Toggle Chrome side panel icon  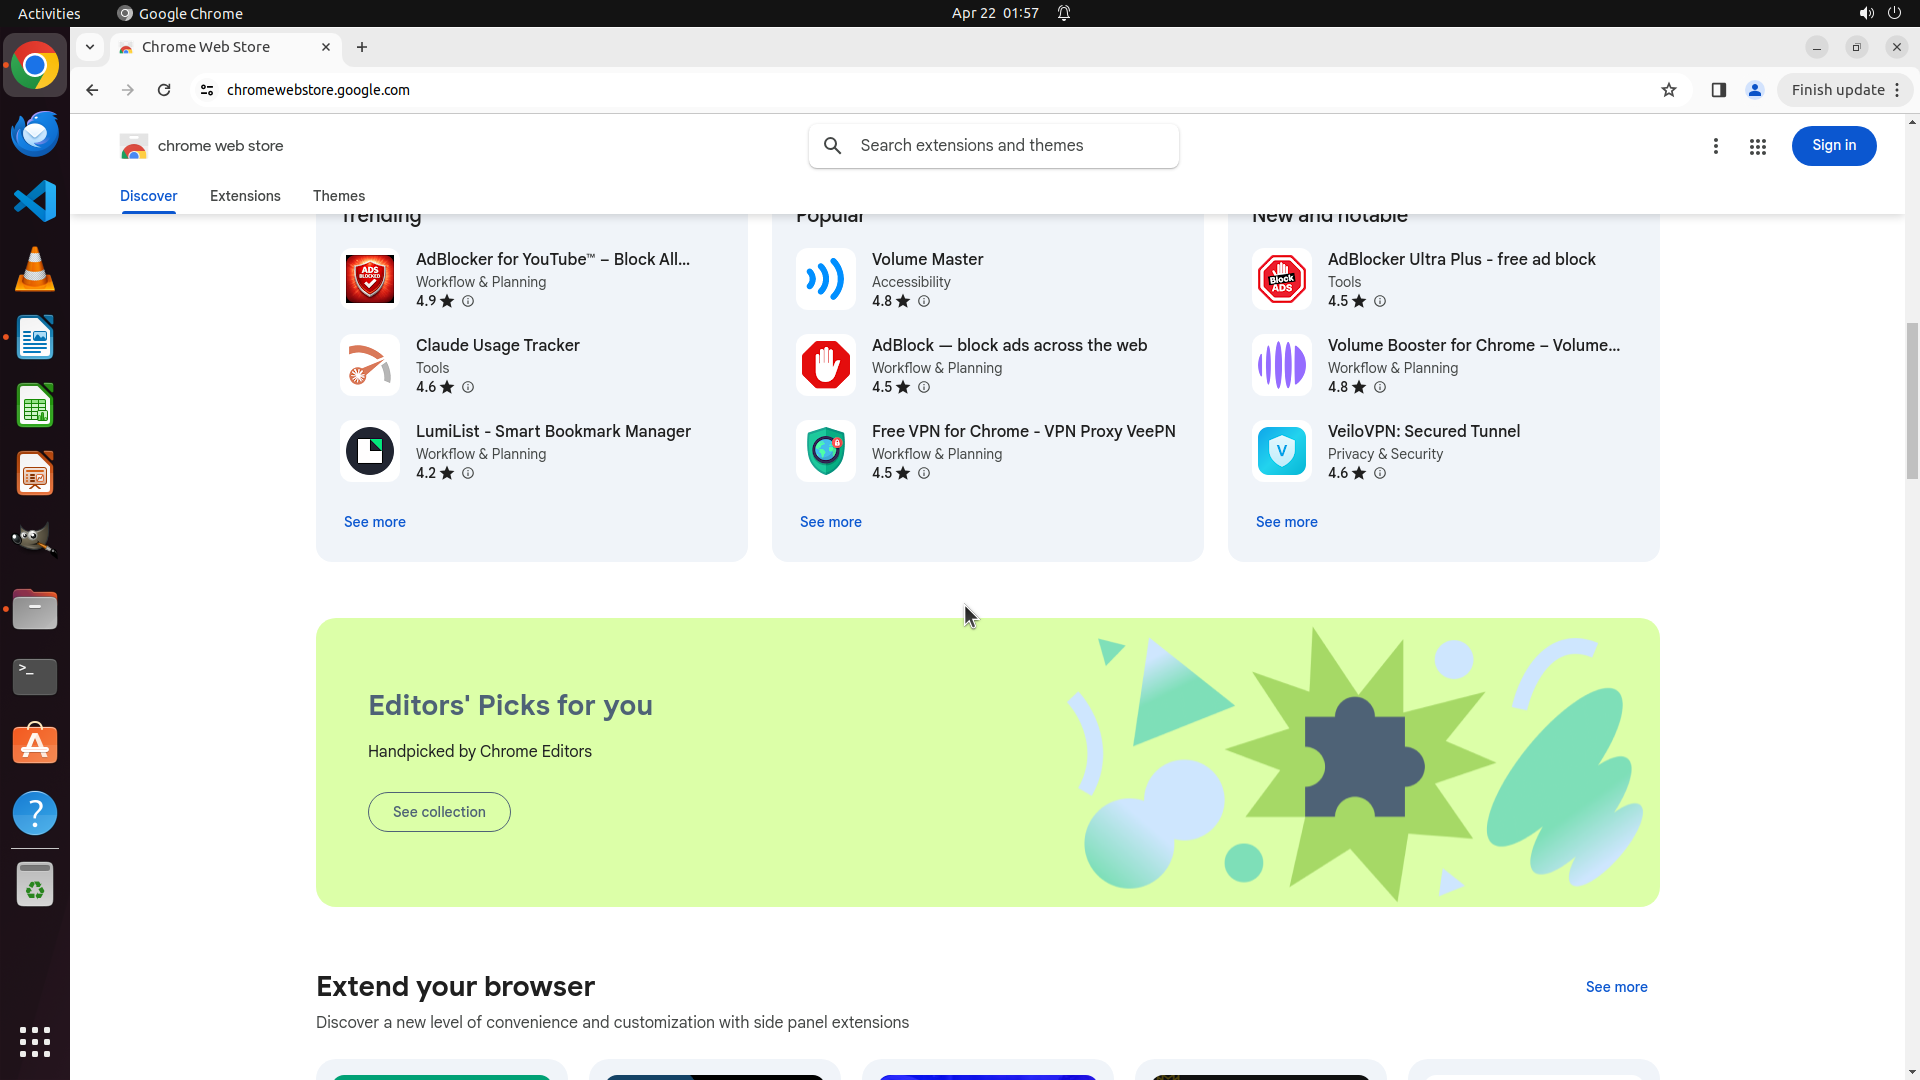(x=1718, y=90)
